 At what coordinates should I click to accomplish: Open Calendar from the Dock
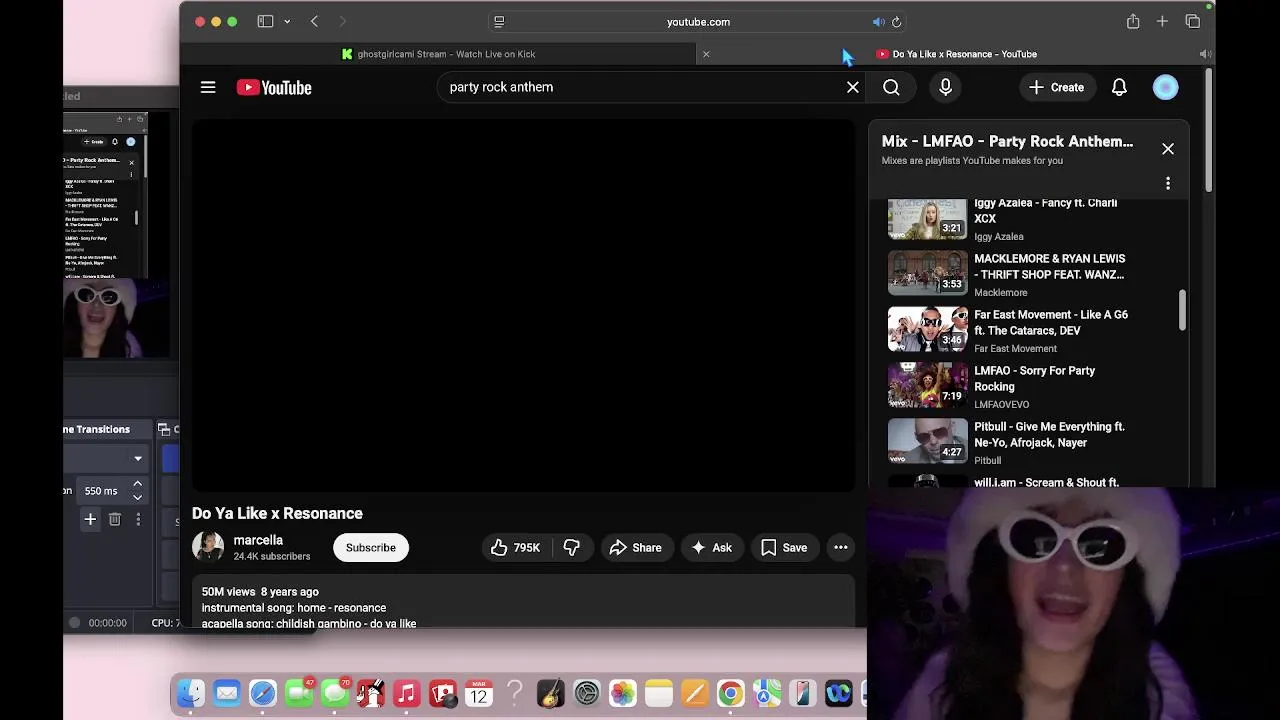[x=478, y=693]
